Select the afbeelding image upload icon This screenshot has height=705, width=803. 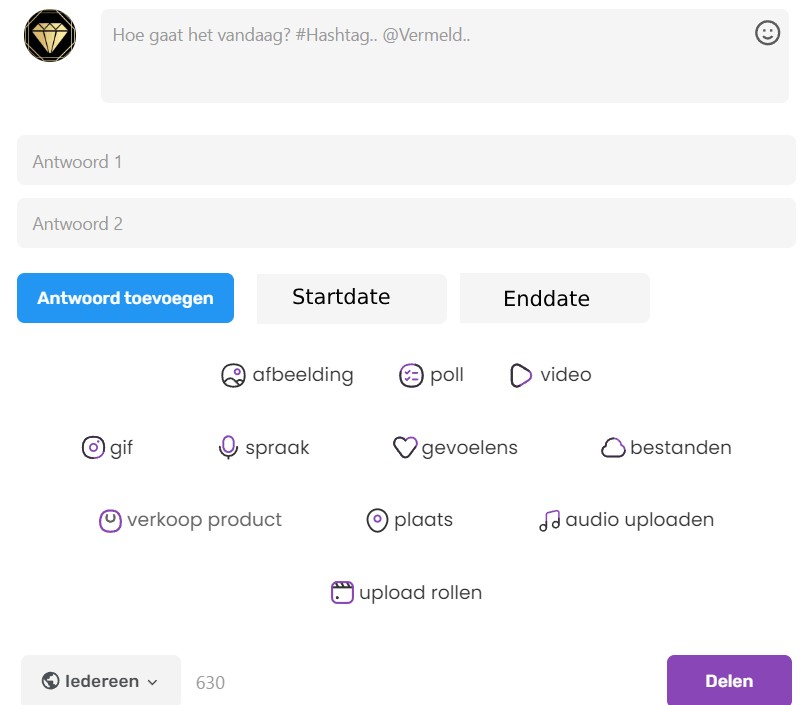coord(233,375)
